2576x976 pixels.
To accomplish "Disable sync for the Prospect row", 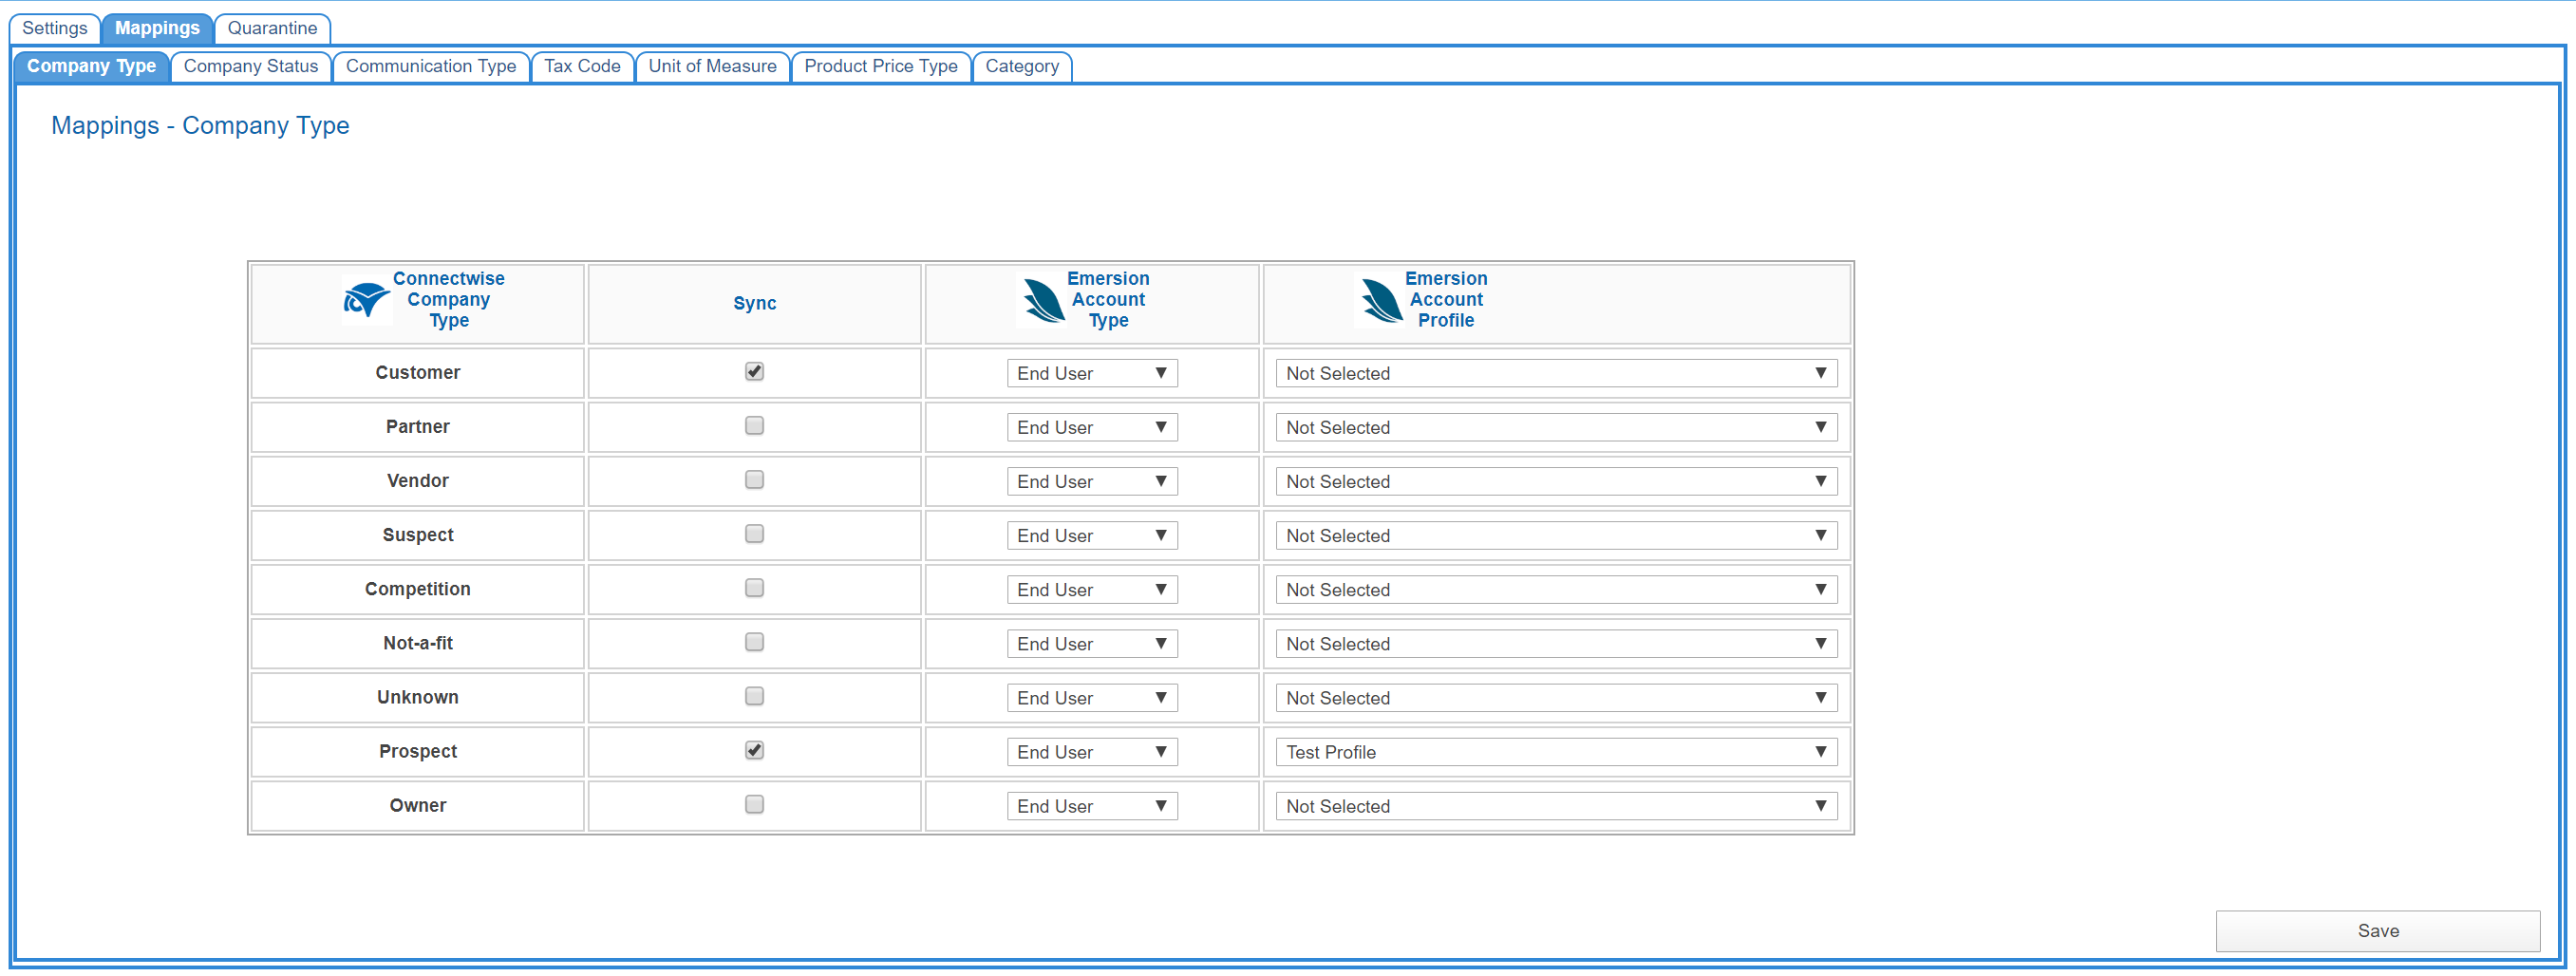I will tap(754, 750).
